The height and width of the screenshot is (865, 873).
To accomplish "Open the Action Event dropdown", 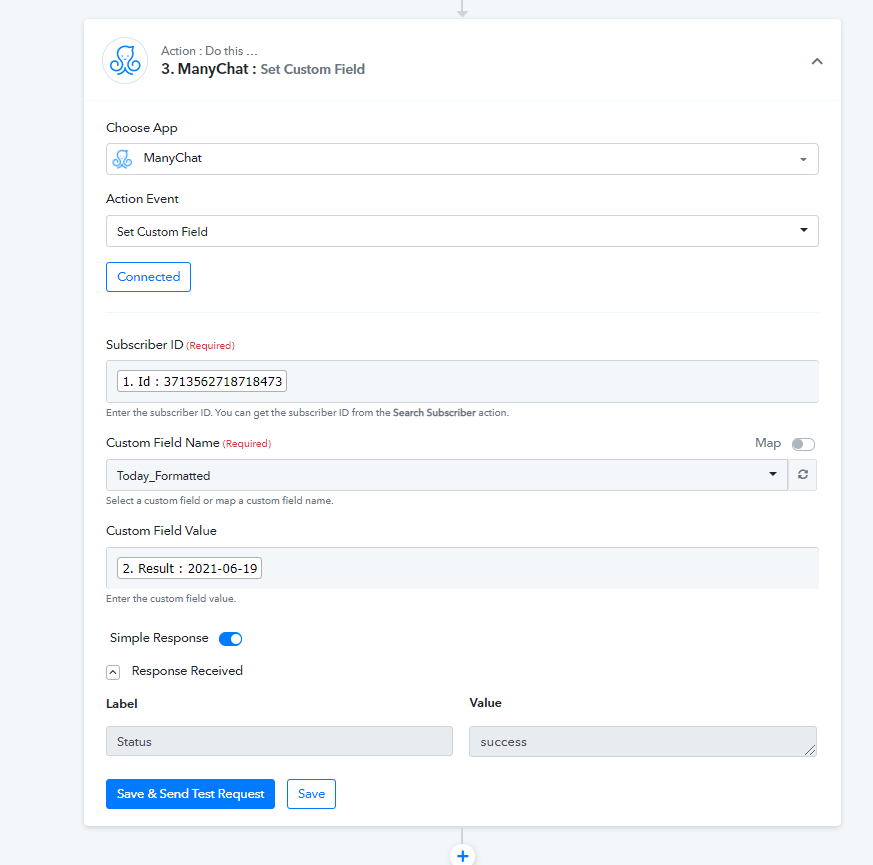I will (462, 231).
